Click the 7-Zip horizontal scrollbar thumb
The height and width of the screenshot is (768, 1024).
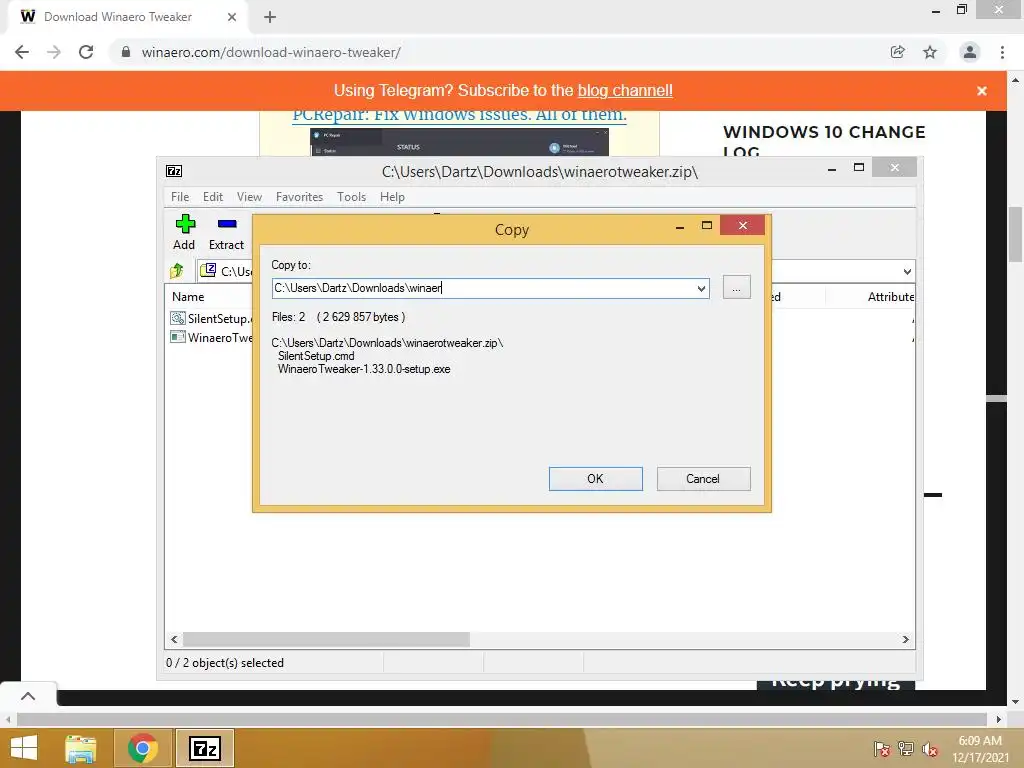pos(326,639)
